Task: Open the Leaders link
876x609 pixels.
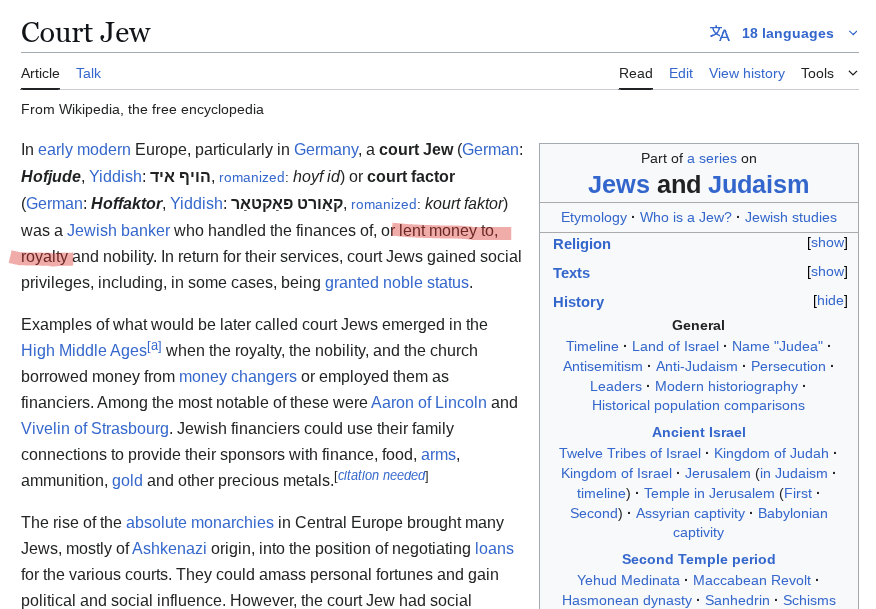Action: click(616, 387)
